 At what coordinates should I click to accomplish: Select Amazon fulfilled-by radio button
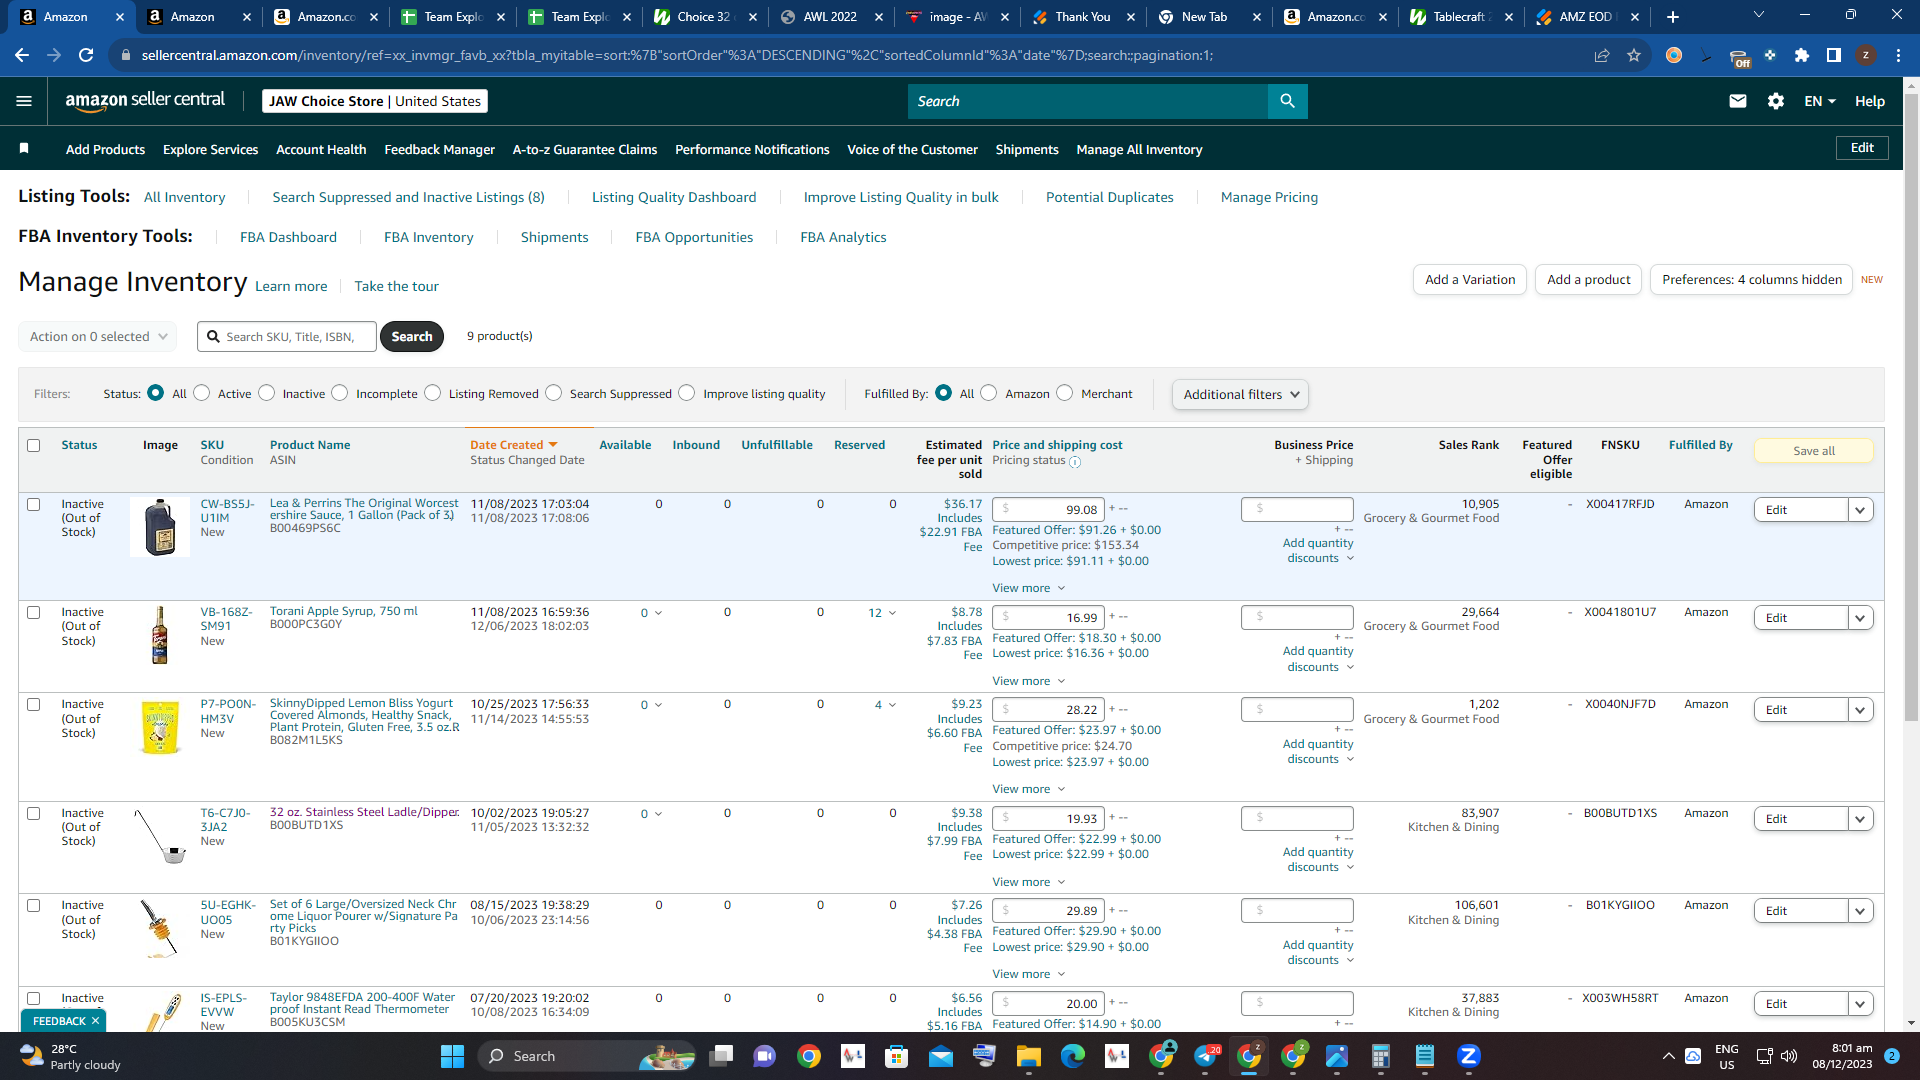[989, 393]
